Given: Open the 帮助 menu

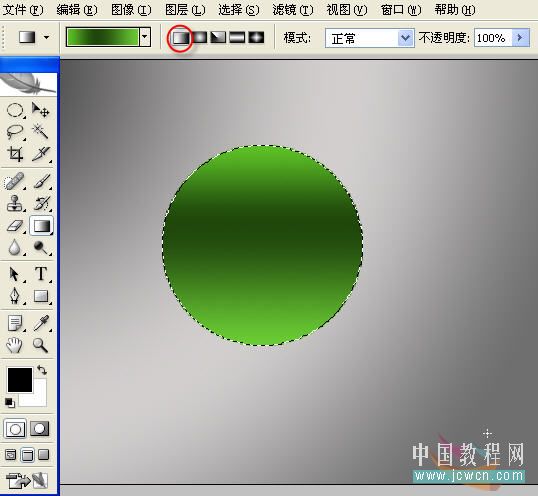Looking at the screenshot, I should [455, 10].
